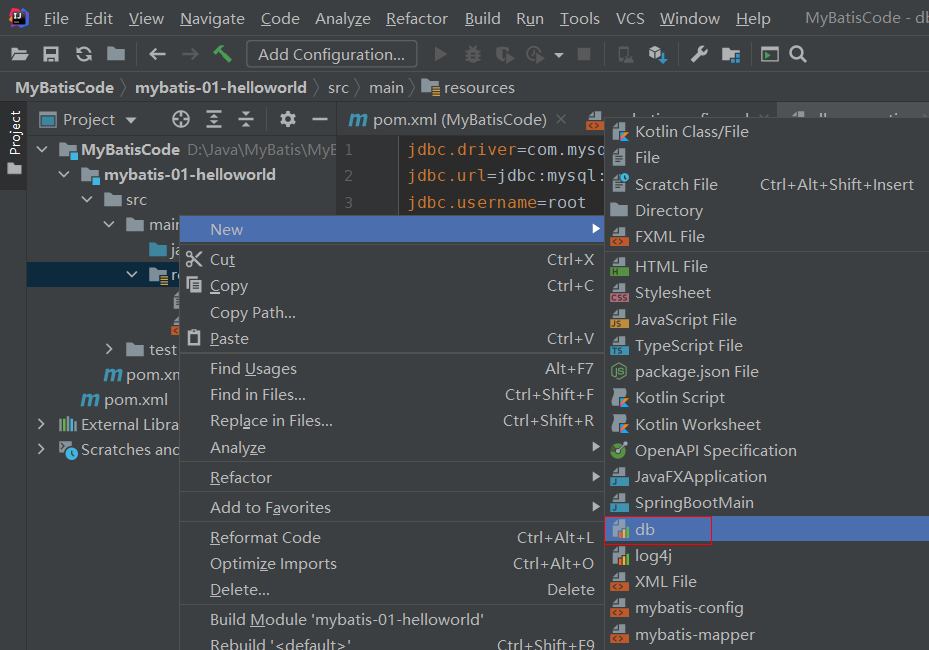
Task: Collapse the MyBatisCode root node
Action: (x=42, y=149)
